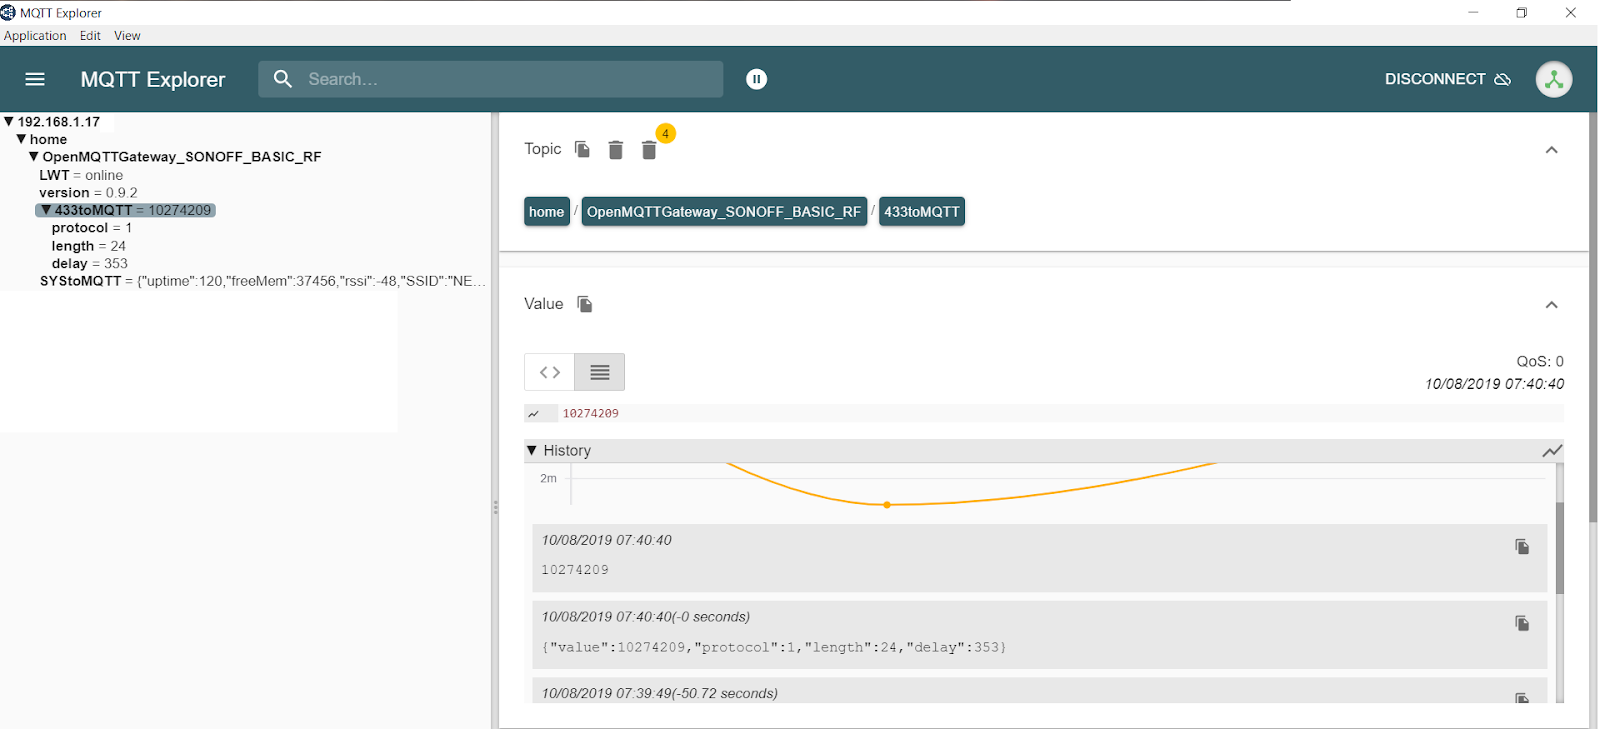
Task: Delete recursive topics trash icon with badge 4
Action: point(649,150)
